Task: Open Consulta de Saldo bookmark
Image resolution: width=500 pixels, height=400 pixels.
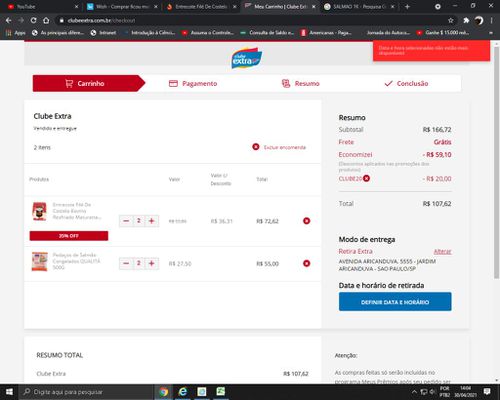Action: pyautogui.click(x=267, y=33)
